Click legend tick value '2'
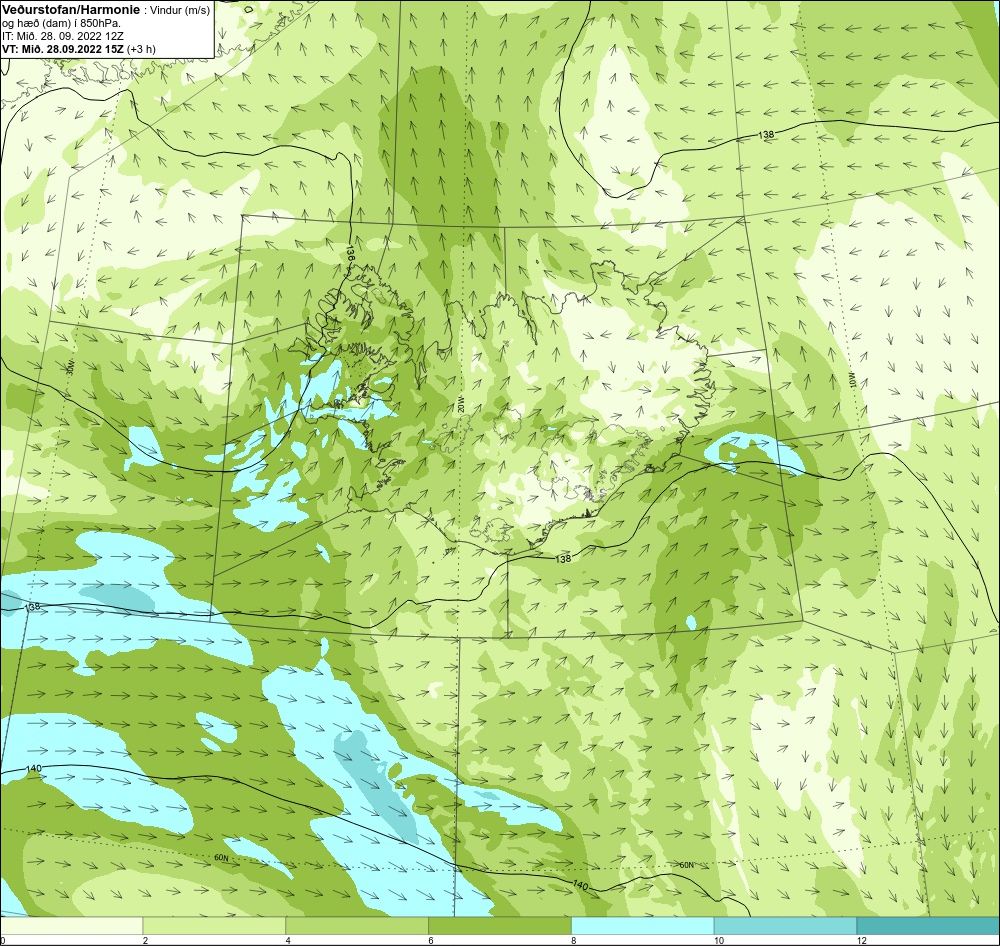The height and width of the screenshot is (946, 1000). pyautogui.click(x=145, y=940)
